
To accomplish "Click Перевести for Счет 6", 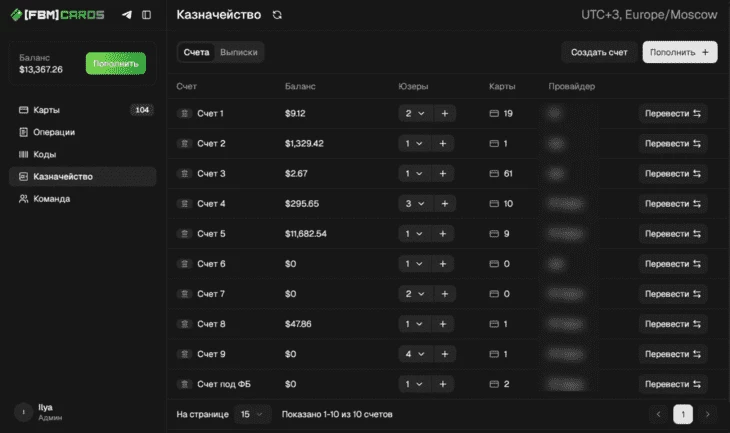I will coord(672,264).
